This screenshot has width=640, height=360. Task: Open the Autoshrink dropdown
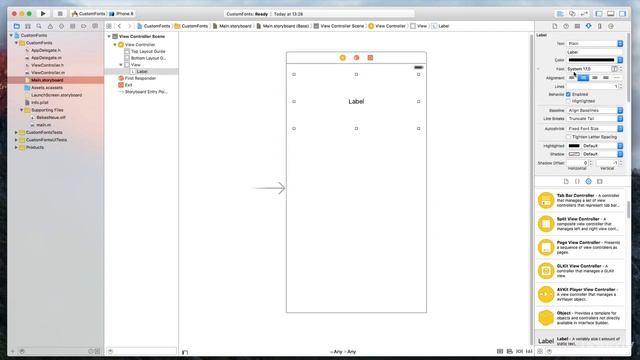595,128
